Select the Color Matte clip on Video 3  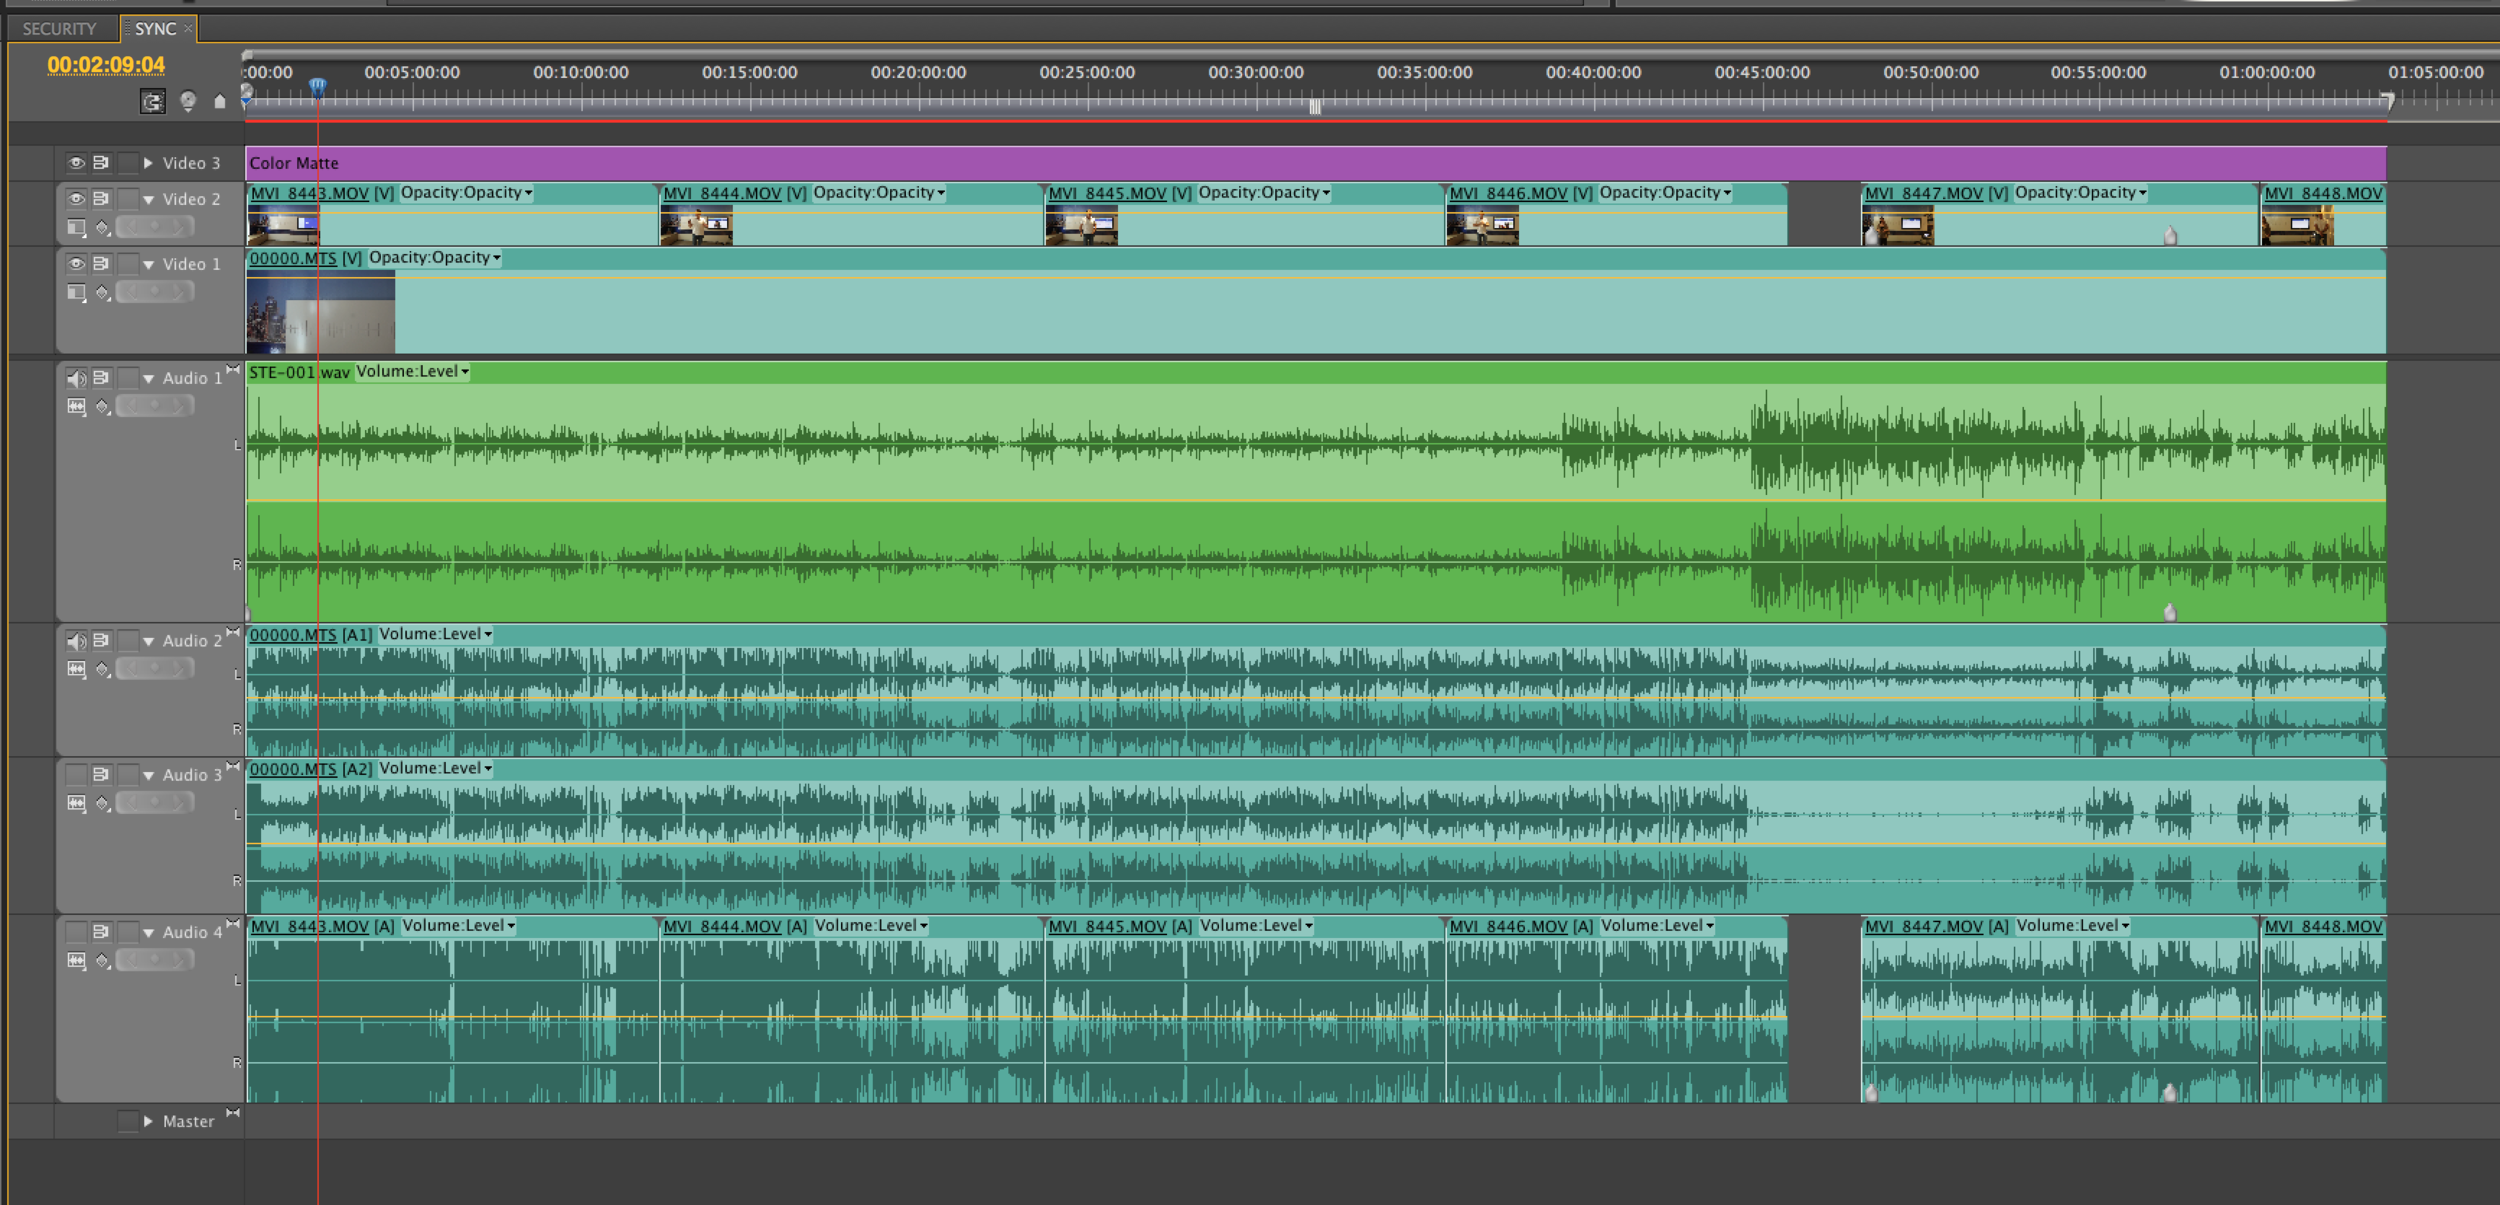point(1300,163)
